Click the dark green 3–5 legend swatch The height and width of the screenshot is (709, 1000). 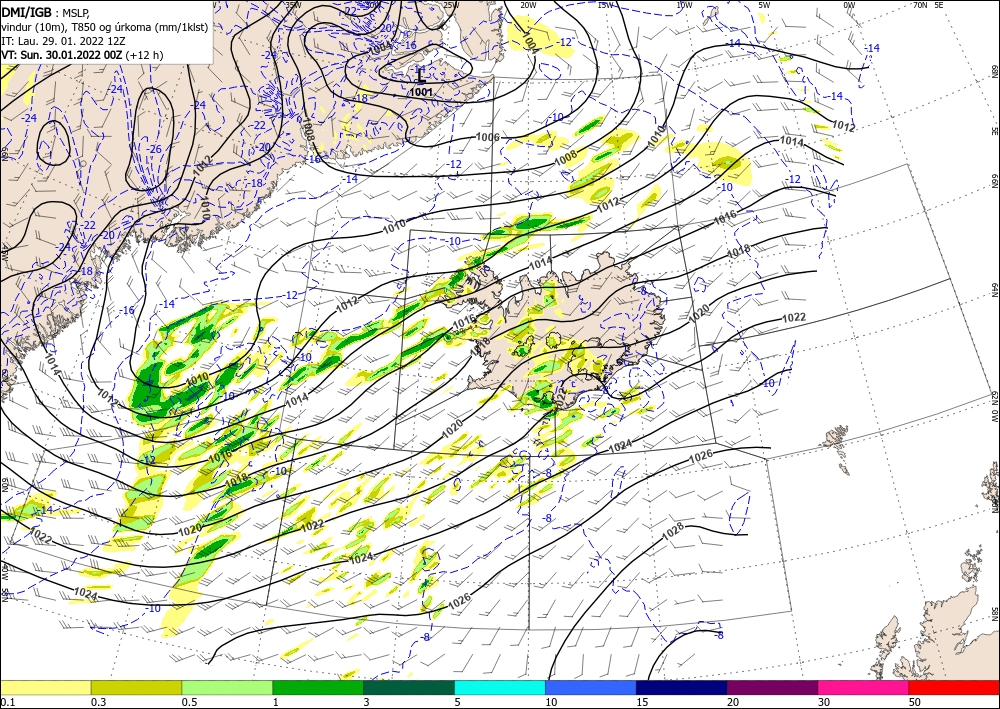pos(409,687)
